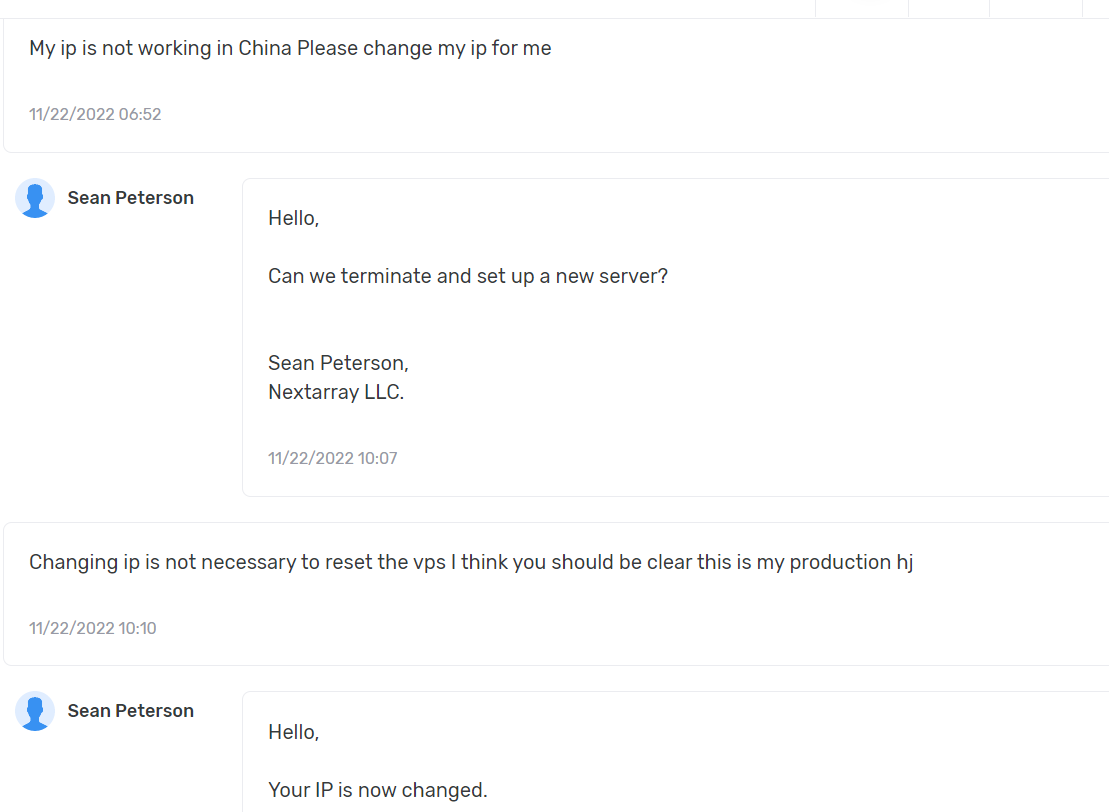
Task: Click the word 'production' in customer message
Action: coord(839,562)
